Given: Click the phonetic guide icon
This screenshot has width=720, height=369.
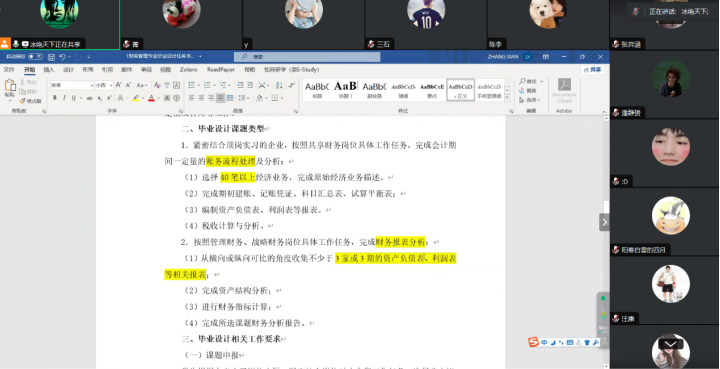Looking at the screenshot, I should 167,85.
